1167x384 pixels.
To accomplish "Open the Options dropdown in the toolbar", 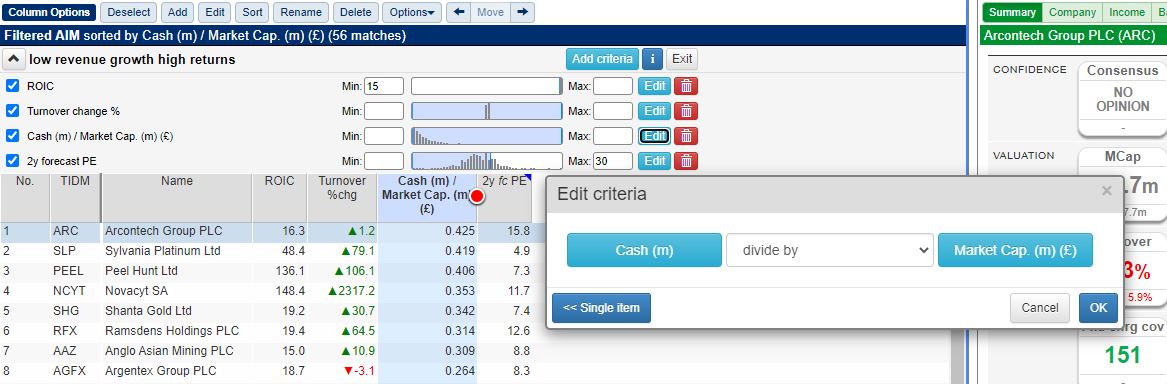I will pos(412,12).
